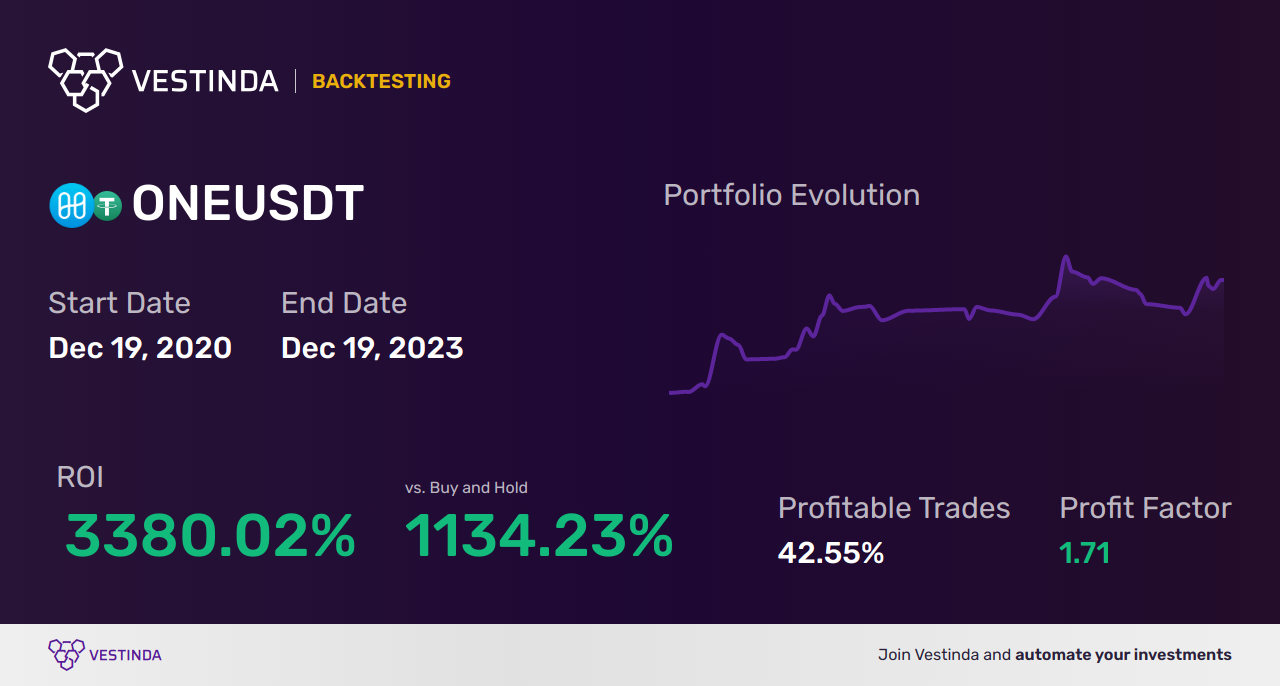
Task: Click the Profitable Trades label
Action: coord(894,508)
